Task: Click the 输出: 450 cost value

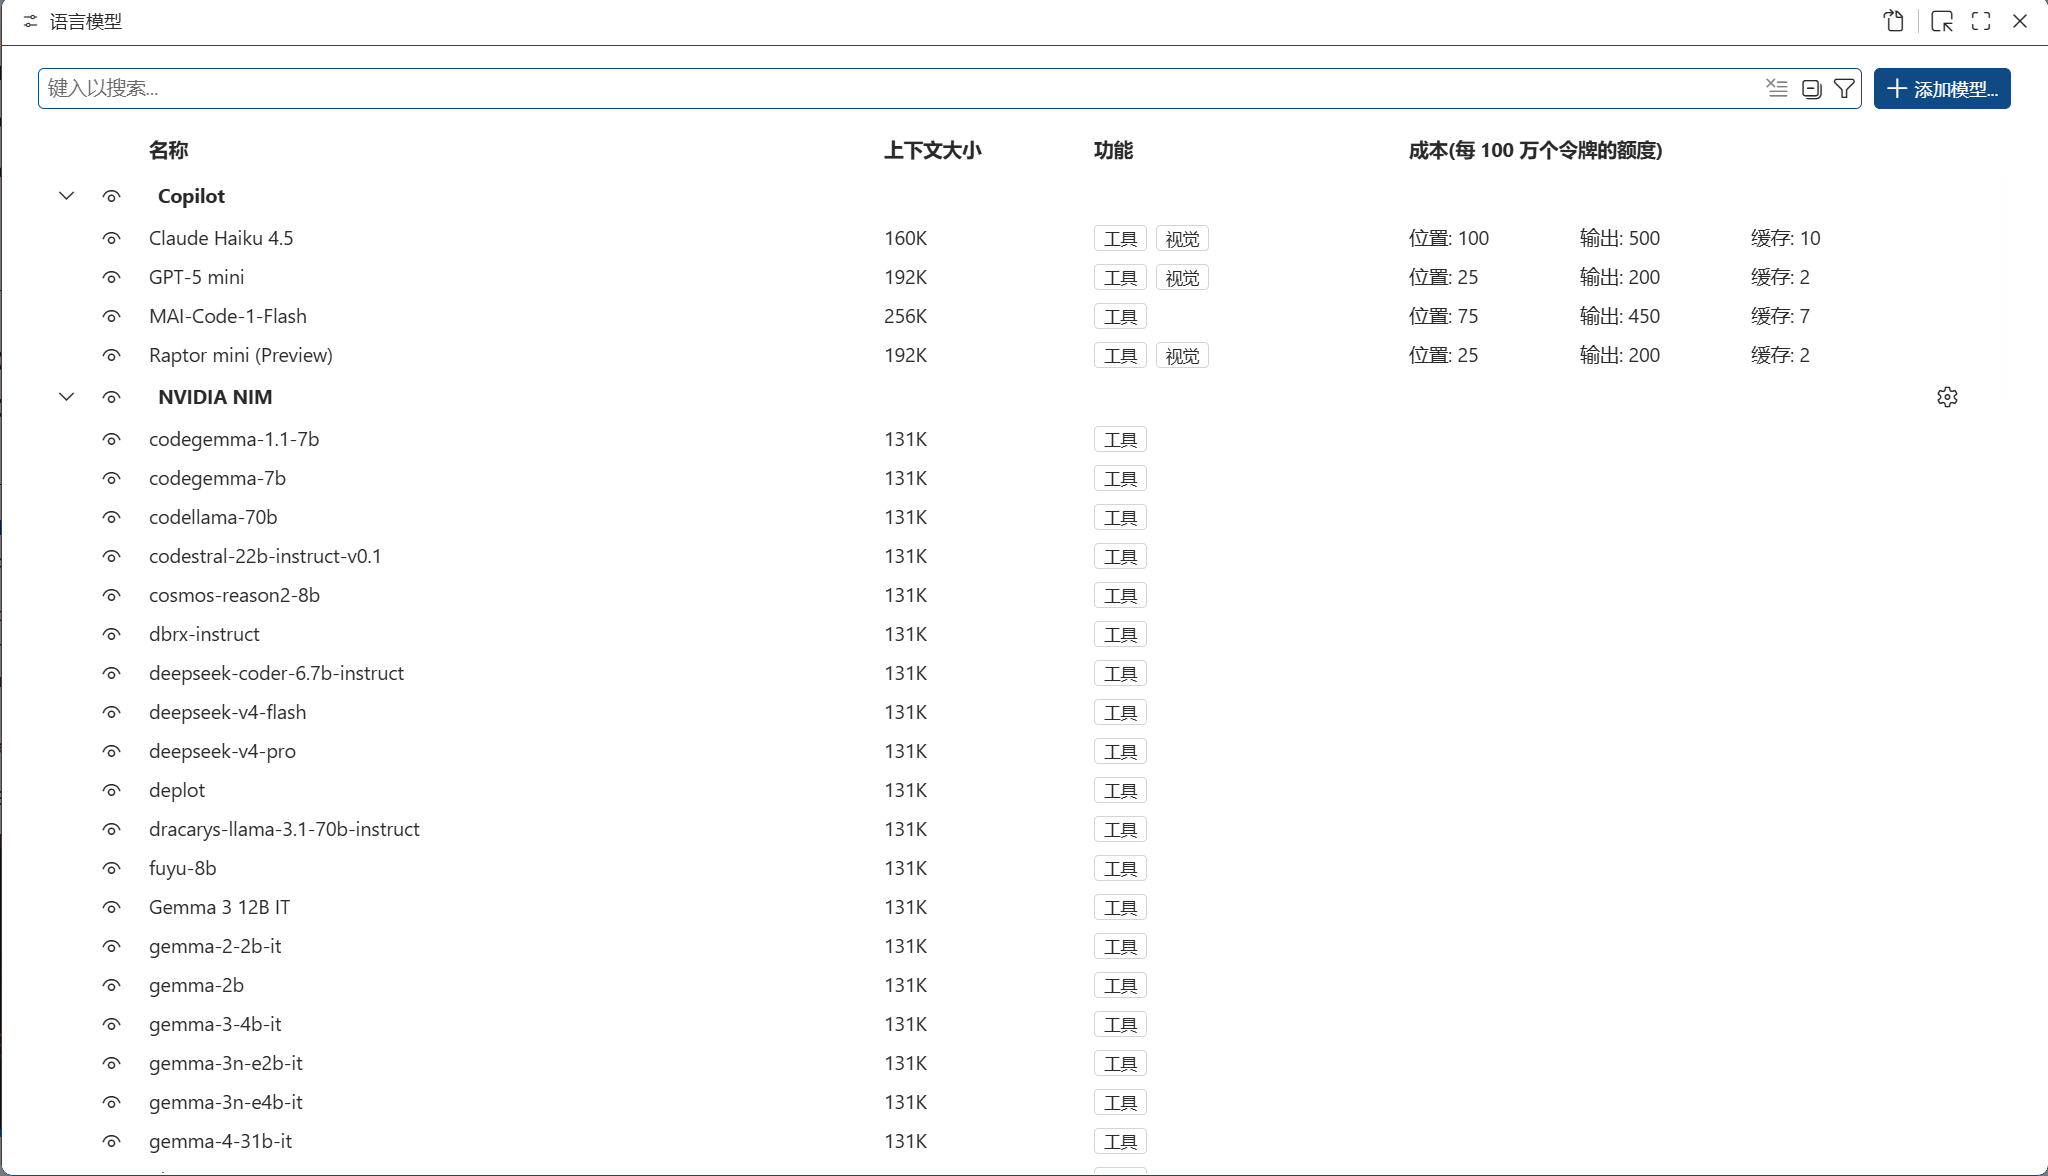Action: point(1619,316)
